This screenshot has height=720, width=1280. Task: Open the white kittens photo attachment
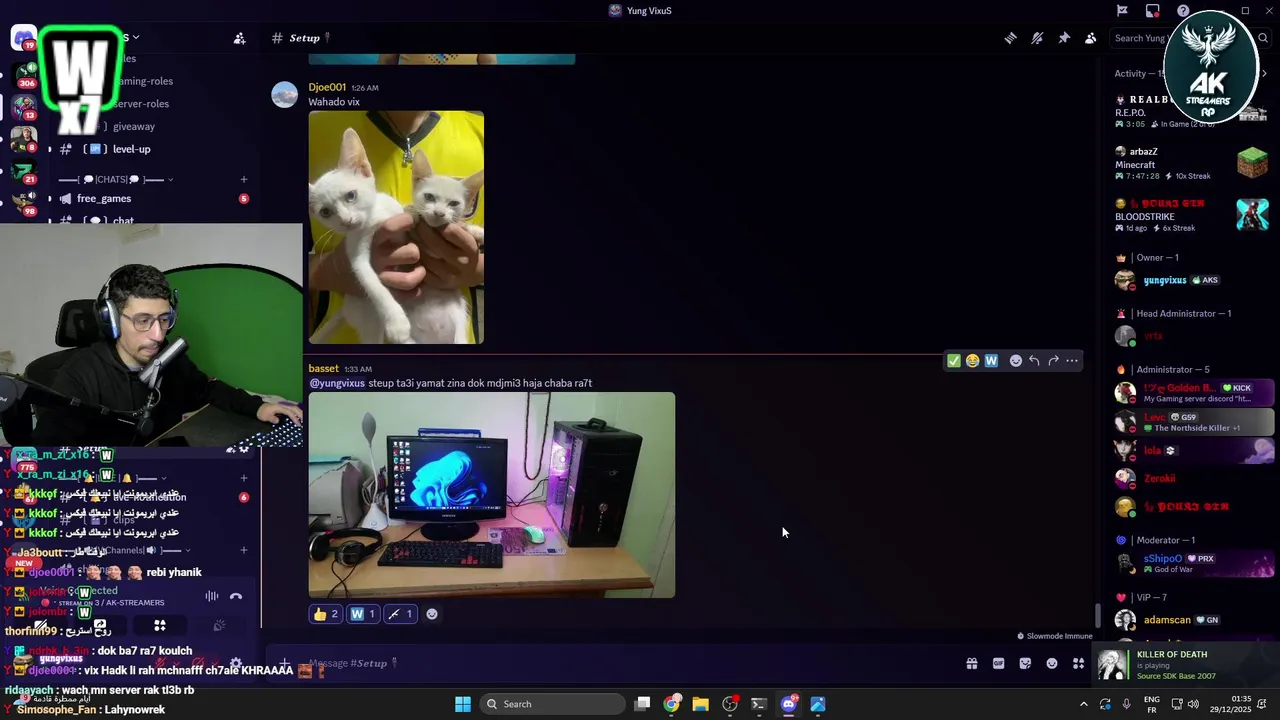click(x=396, y=227)
